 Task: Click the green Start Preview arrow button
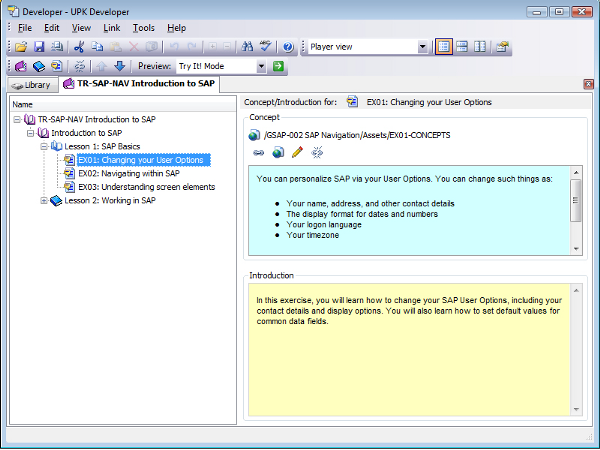pos(278,66)
